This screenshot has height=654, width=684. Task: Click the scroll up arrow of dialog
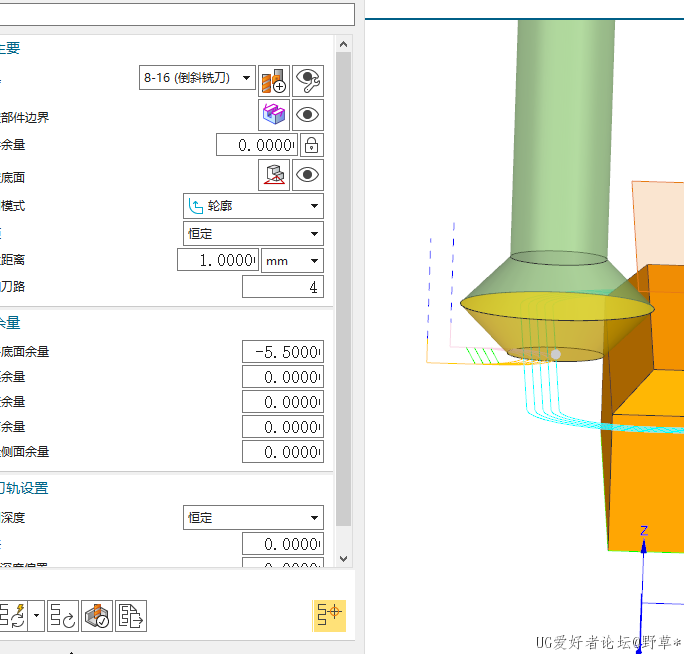[343, 45]
